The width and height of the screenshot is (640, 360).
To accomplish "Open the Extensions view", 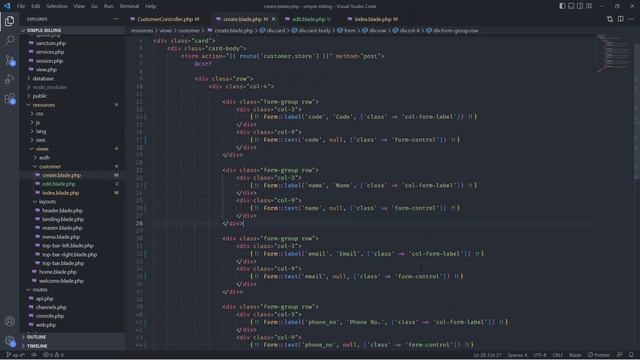I will click(9, 98).
